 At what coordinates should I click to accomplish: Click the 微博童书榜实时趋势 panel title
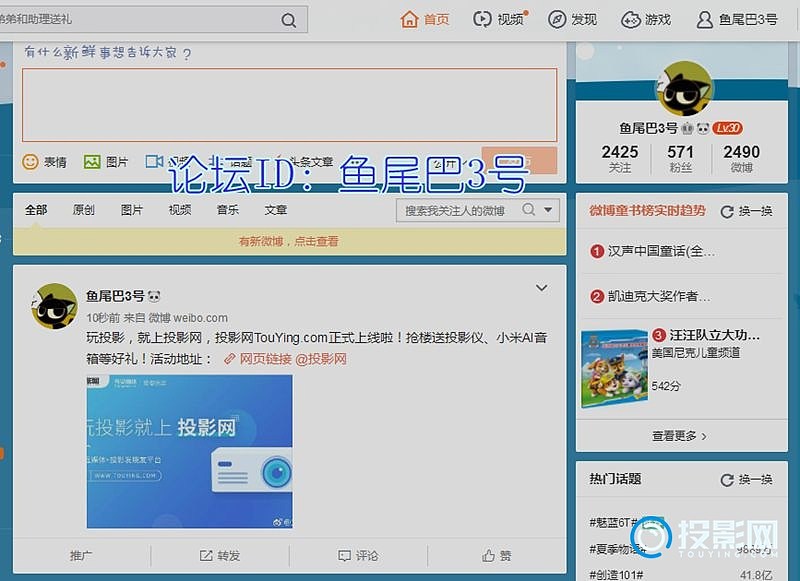pos(648,211)
